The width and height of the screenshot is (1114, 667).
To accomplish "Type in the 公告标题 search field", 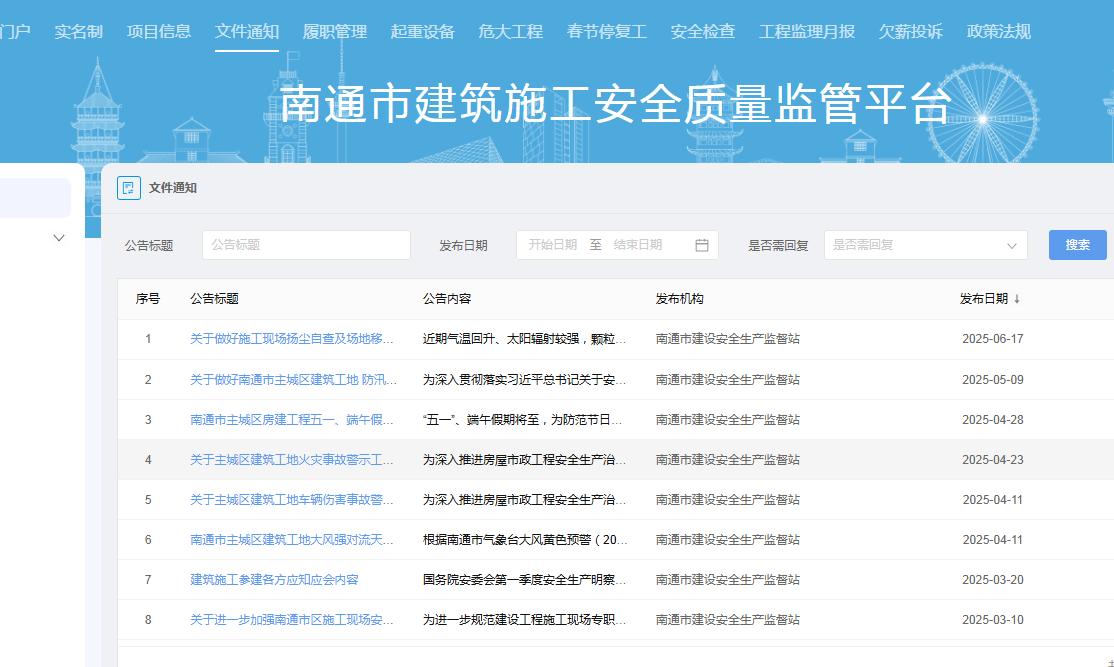I will pos(306,245).
